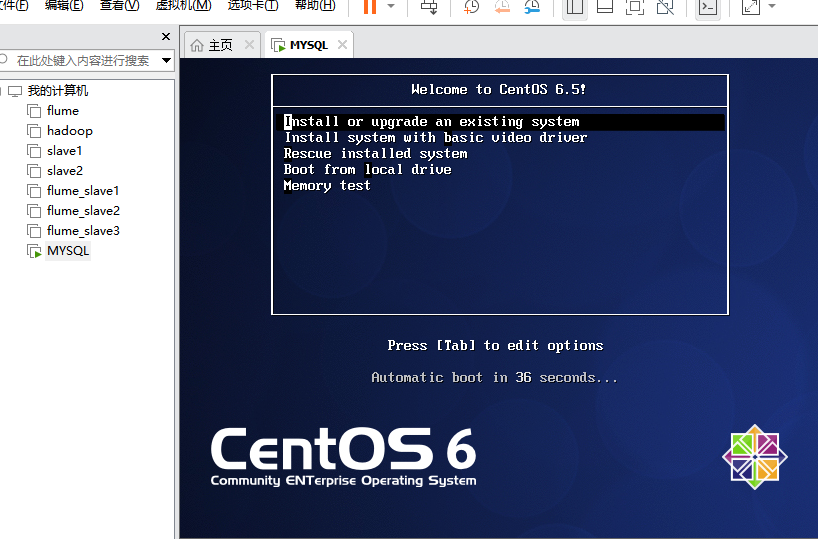This screenshot has height=539, width=818.
Task: Open the 帮助(H) menu
Action: point(315,5)
